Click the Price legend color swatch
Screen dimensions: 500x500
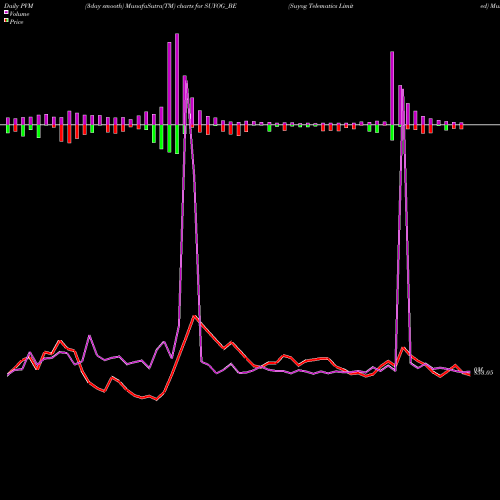[6, 21]
